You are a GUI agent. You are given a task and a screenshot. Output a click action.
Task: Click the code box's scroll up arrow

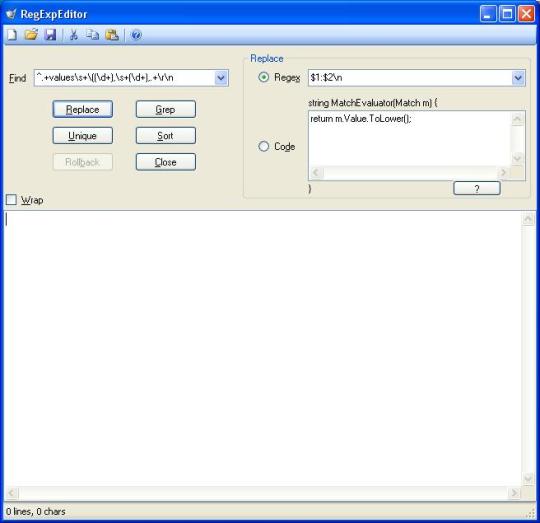(x=517, y=119)
